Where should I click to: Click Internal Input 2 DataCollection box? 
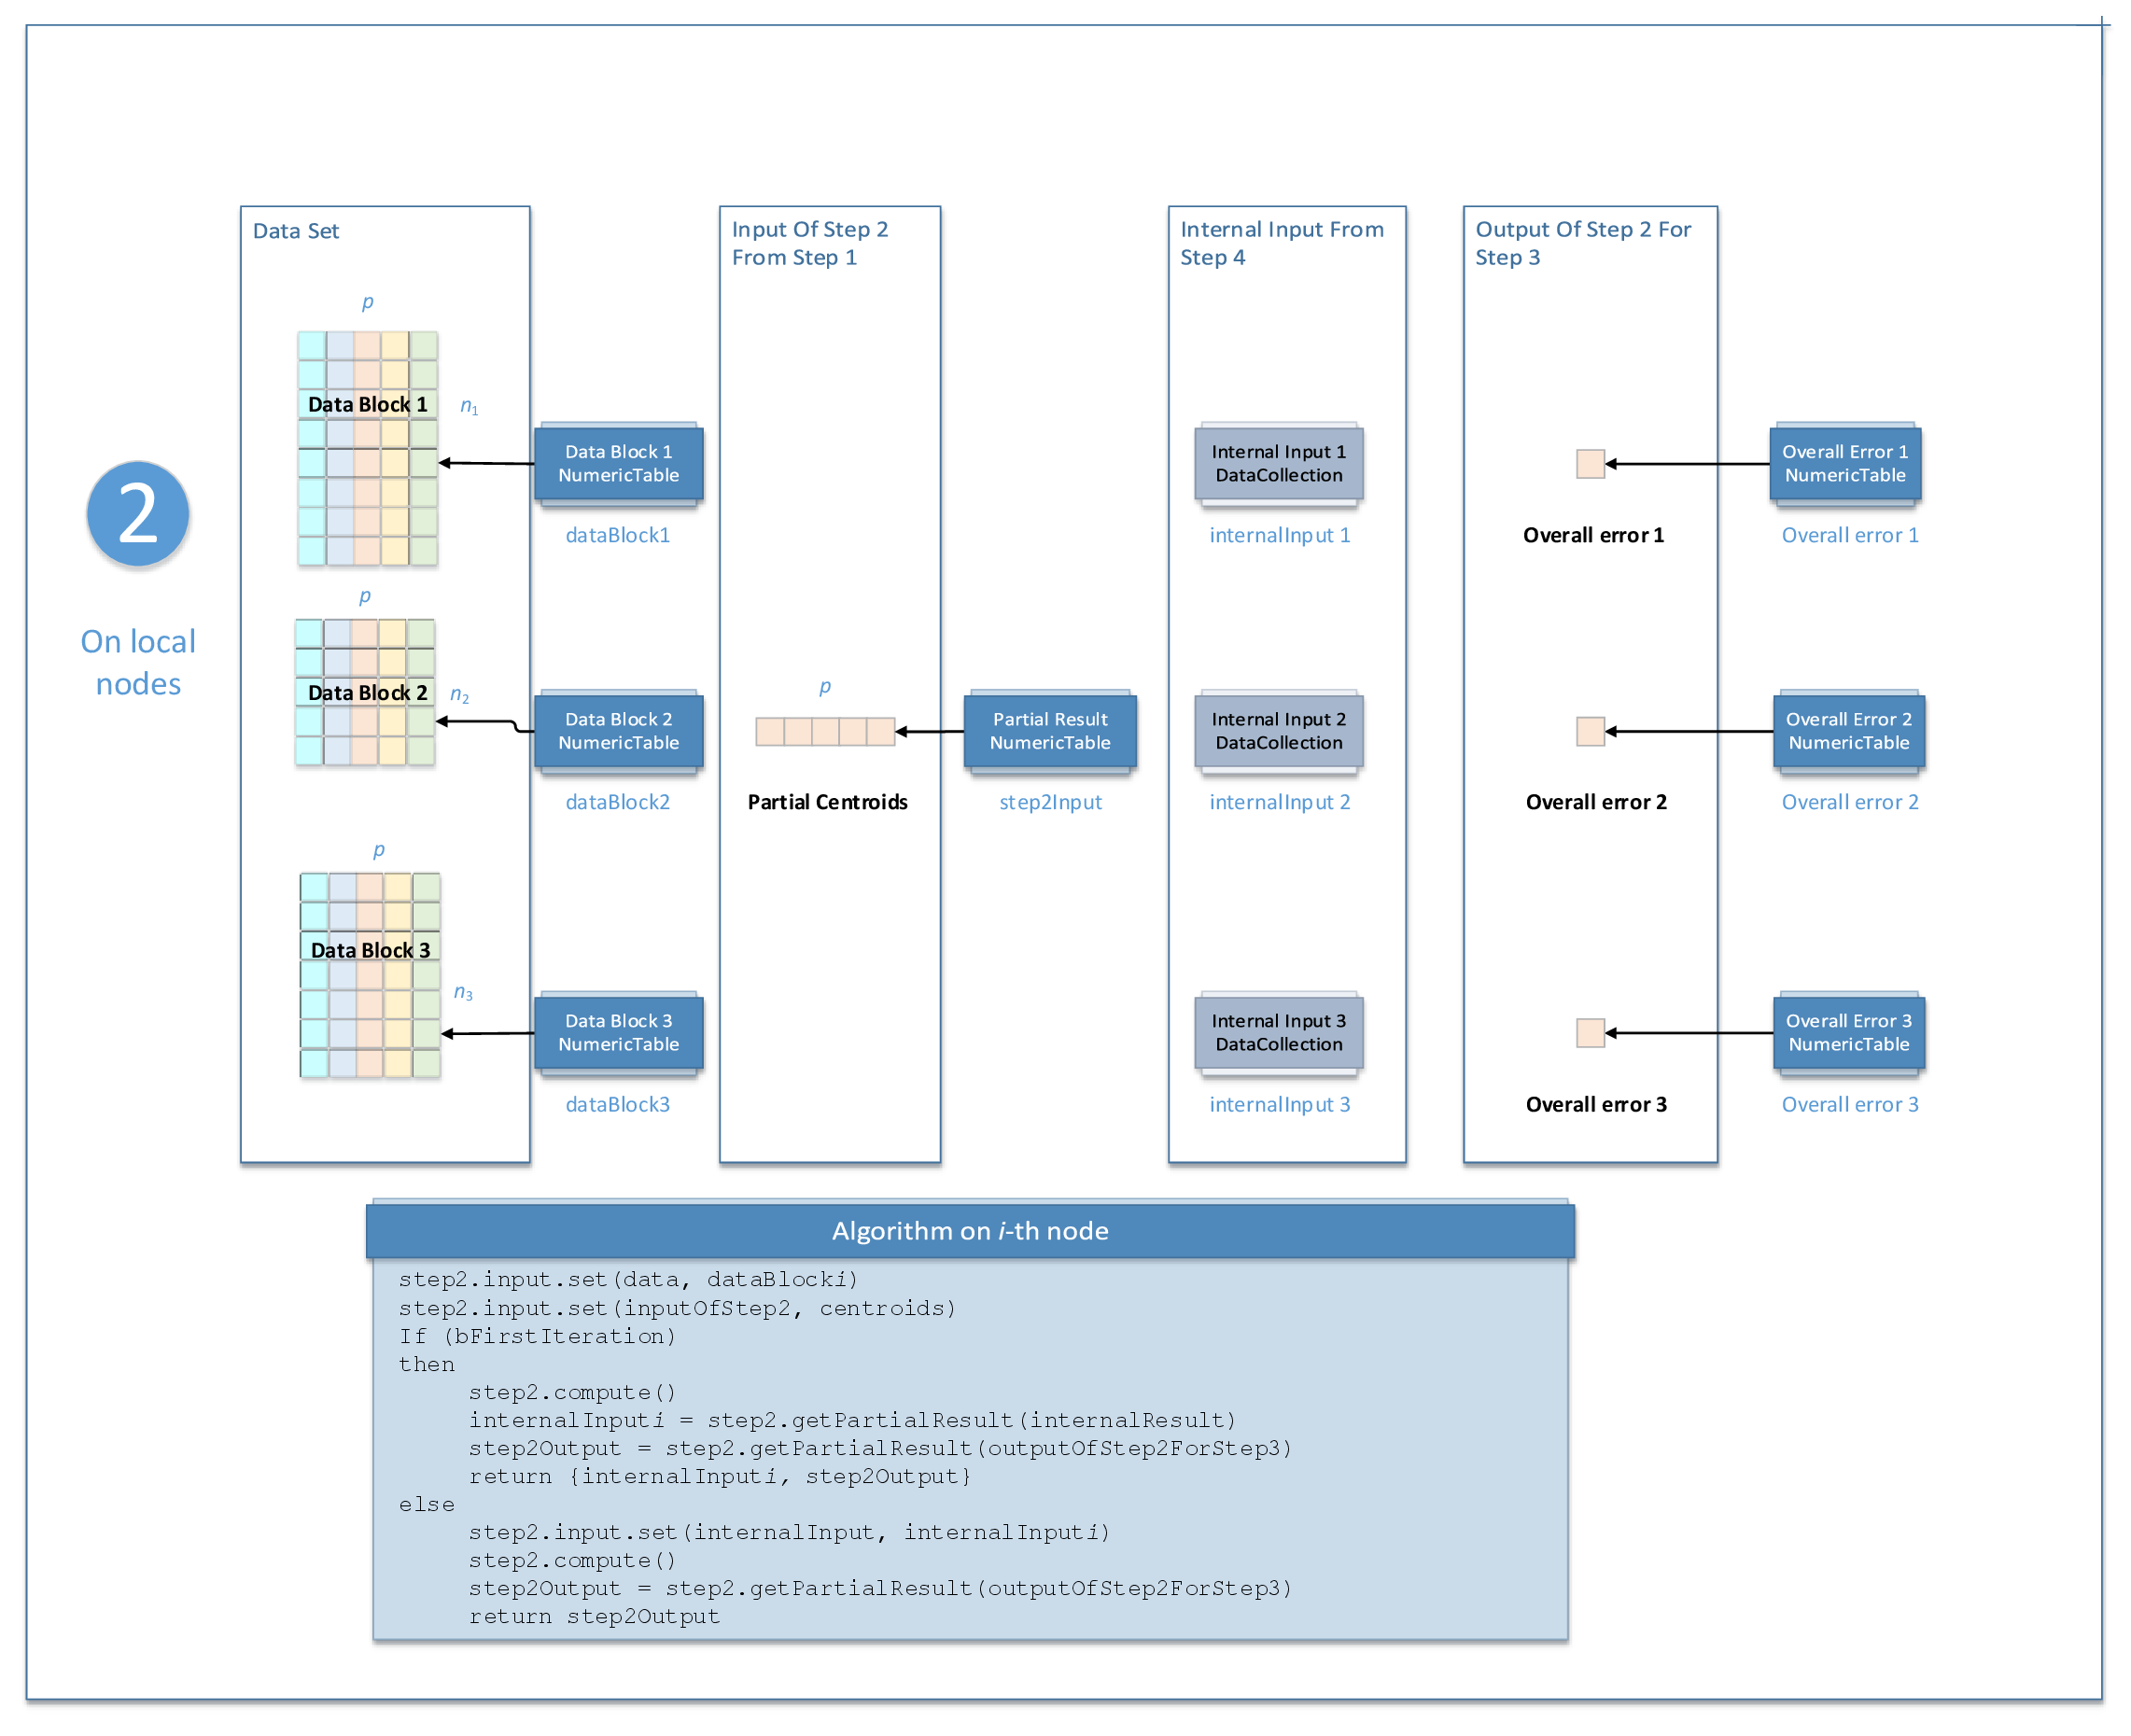[1278, 731]
